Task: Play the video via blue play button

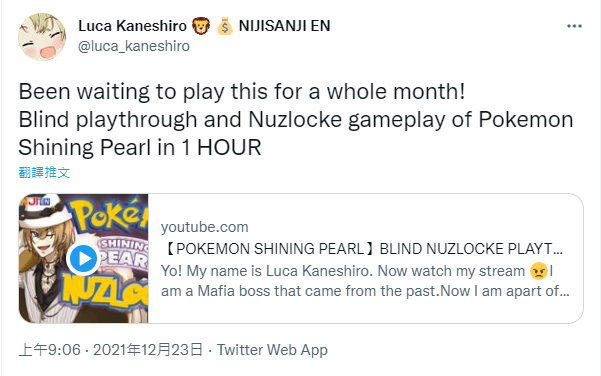Action: coord(84,259)
